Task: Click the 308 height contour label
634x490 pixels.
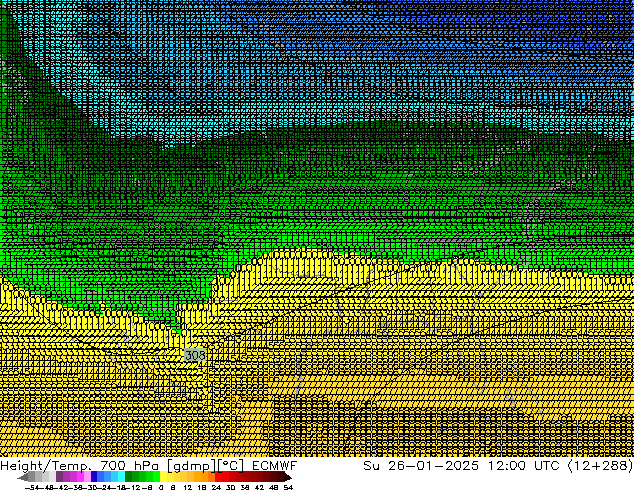Action: pos(195,355)
